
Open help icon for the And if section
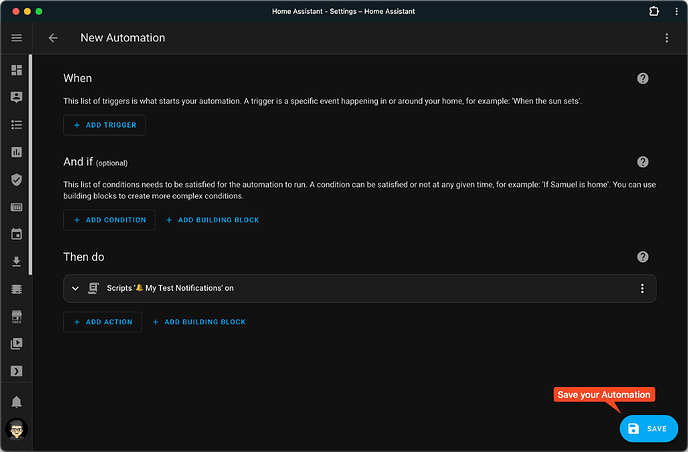click(643, 161)
